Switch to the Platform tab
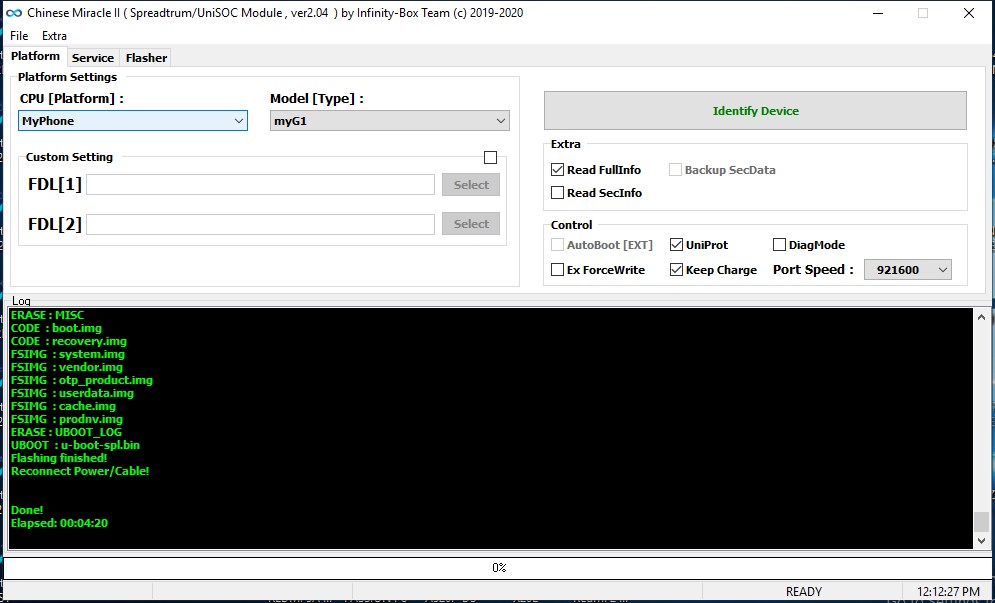The height and width of the screenshot is (603, 995). (36, 56)
